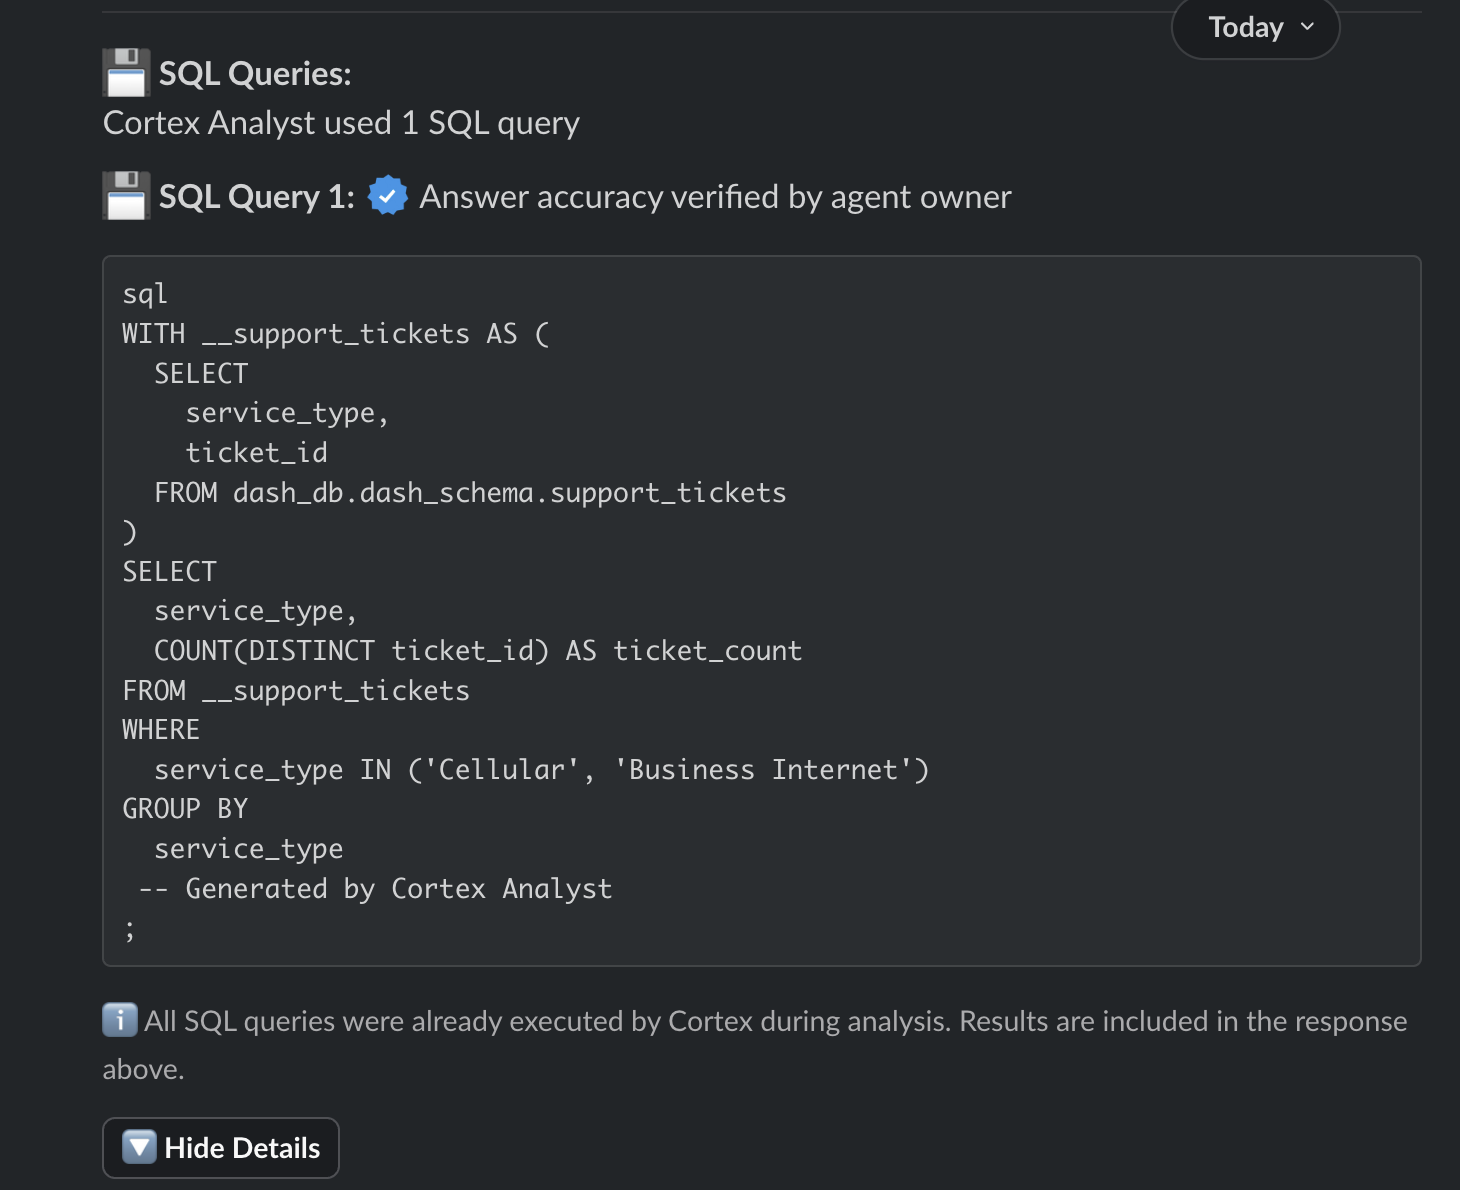Click the blue verified badge next to SQL Query 1
1460x1190 pixels.
387,196
